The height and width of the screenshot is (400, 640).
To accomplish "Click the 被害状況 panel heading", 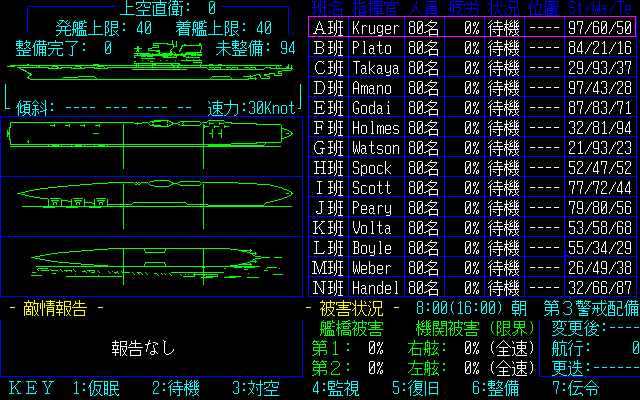I will 351,309.
